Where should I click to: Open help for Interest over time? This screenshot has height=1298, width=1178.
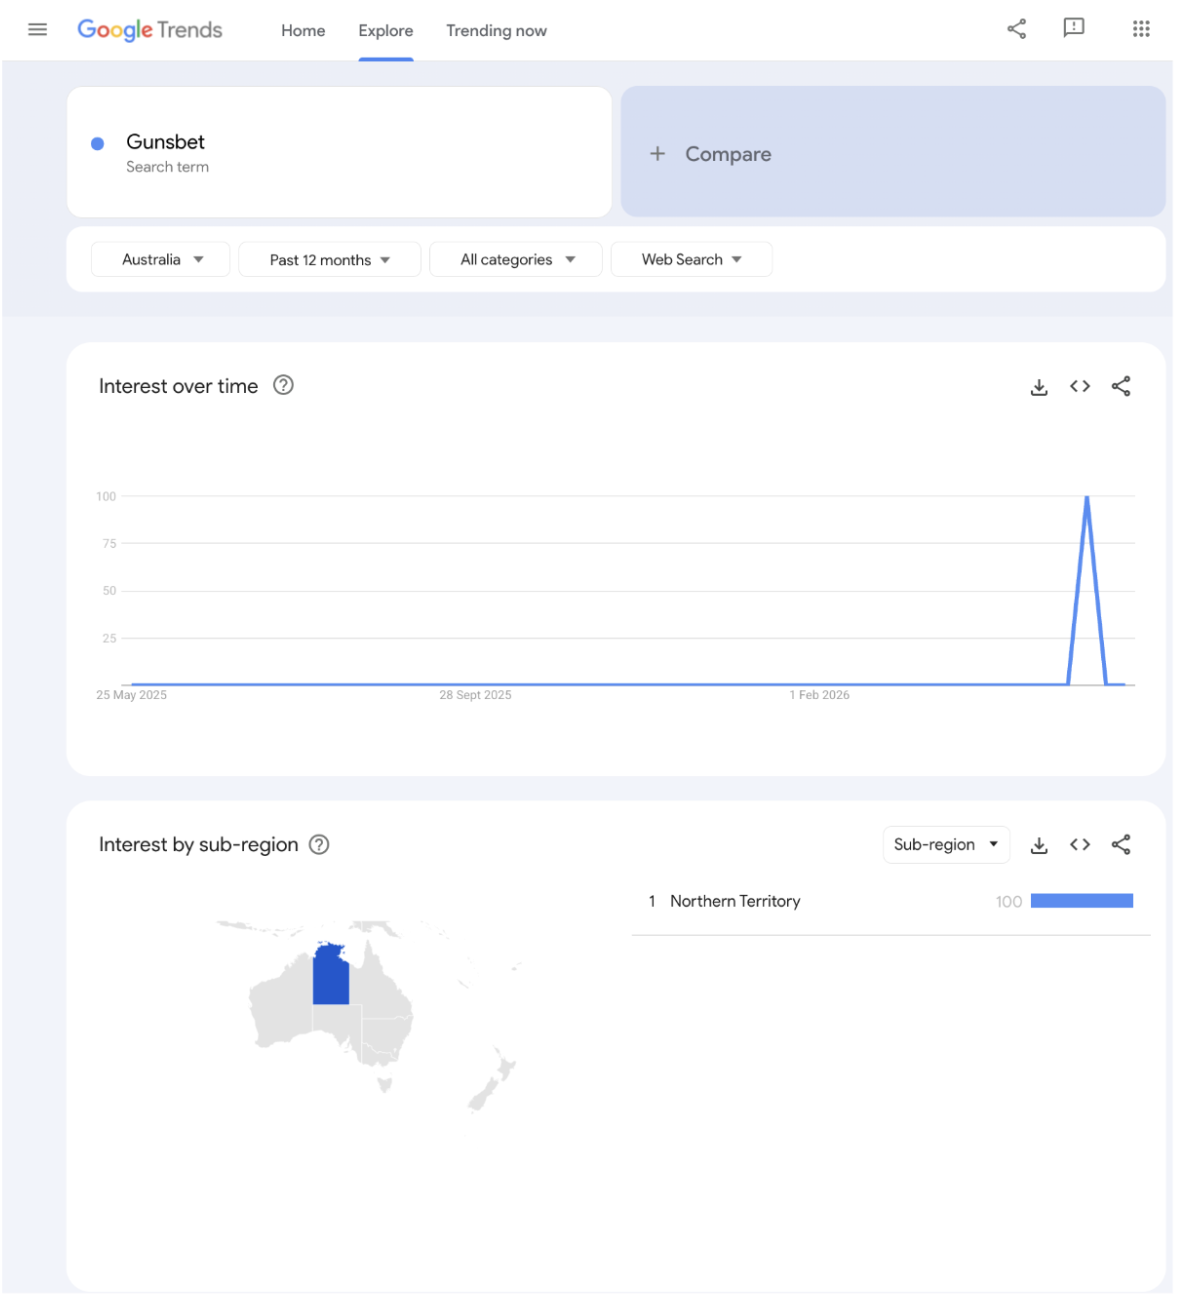point(283,385)
